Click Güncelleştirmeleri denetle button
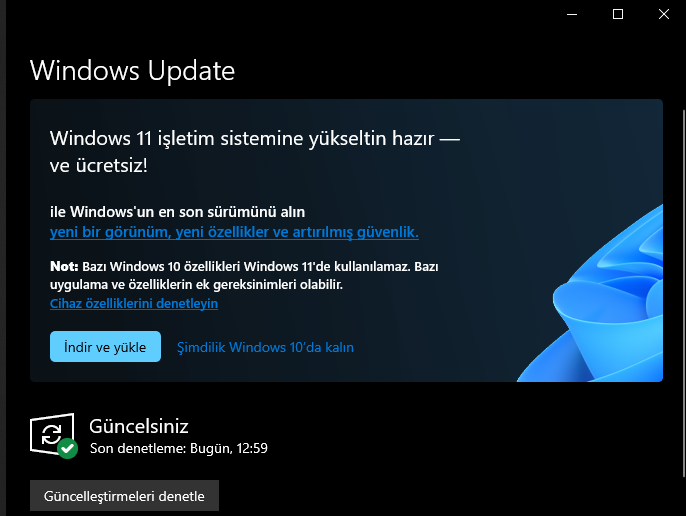 pyautogui.click(x=124, y=496)
